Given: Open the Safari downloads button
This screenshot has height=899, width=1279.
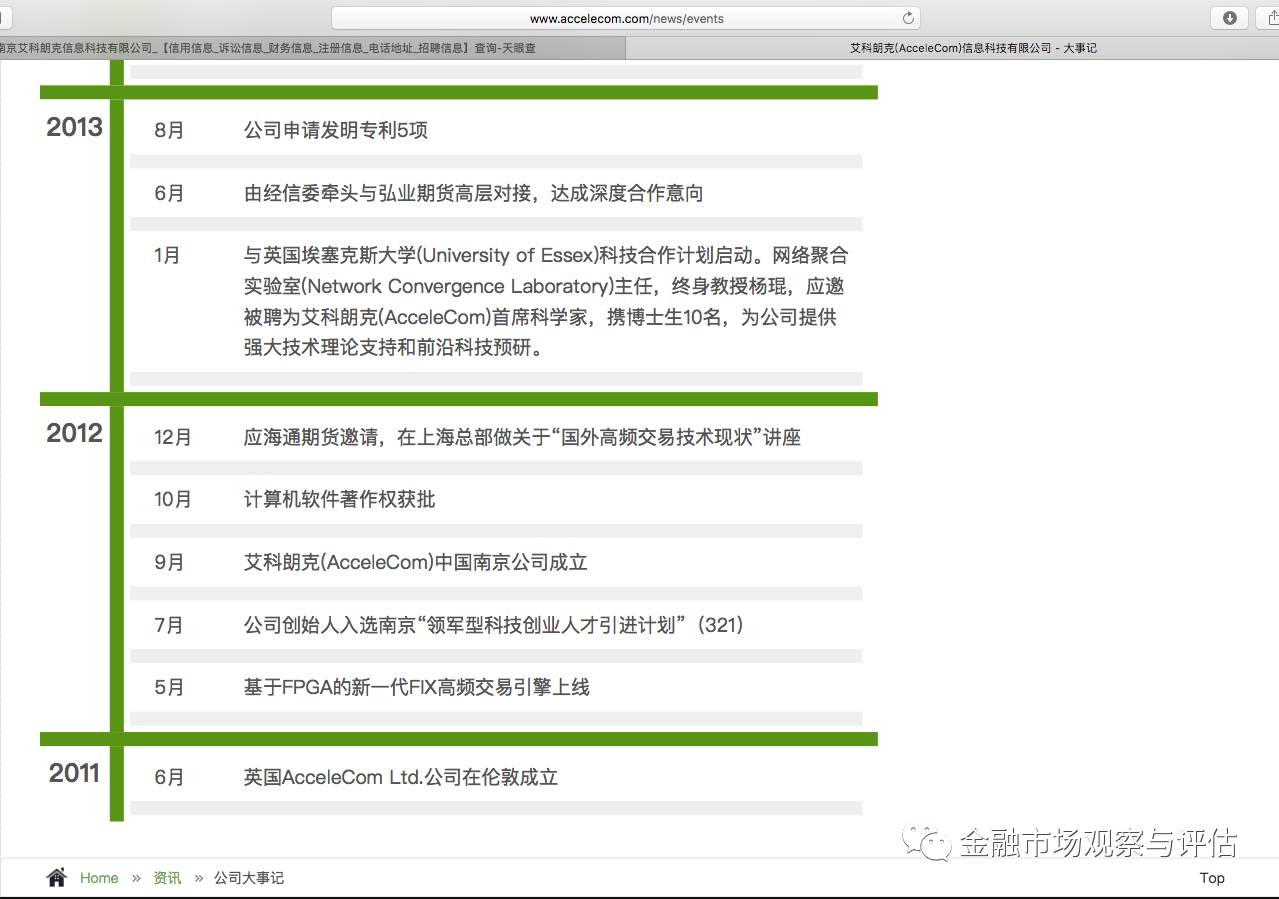Looking at the screenshot, I should click(1230, 18).
